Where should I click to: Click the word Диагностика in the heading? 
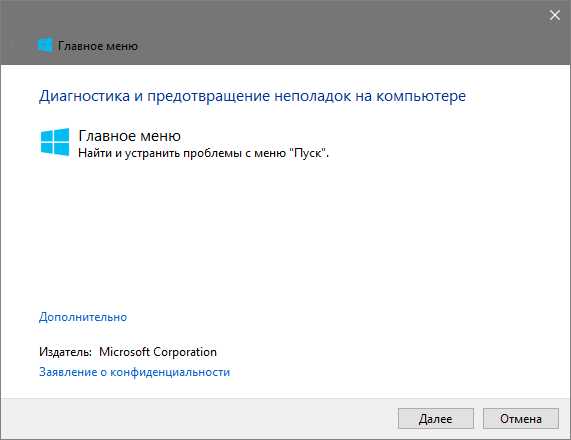pos(84,96)
